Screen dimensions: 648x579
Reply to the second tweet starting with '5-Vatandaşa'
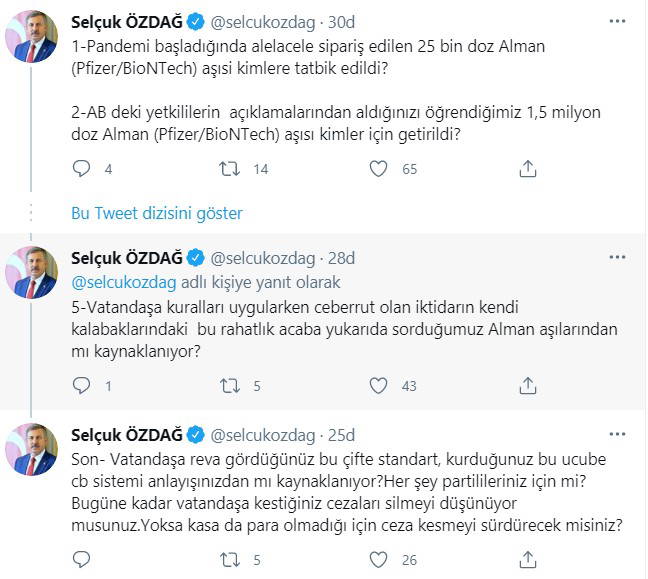pyautogui.click(x=82, y=385)
